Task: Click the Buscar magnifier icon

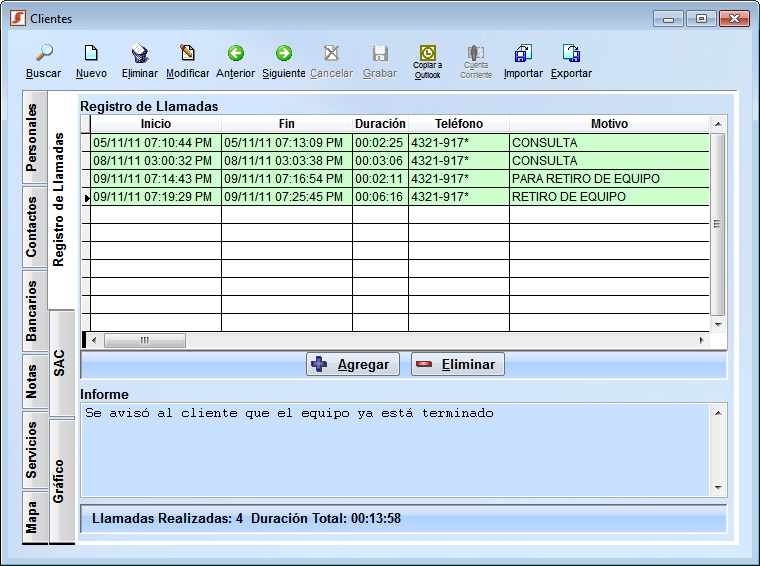Action: 43,54
